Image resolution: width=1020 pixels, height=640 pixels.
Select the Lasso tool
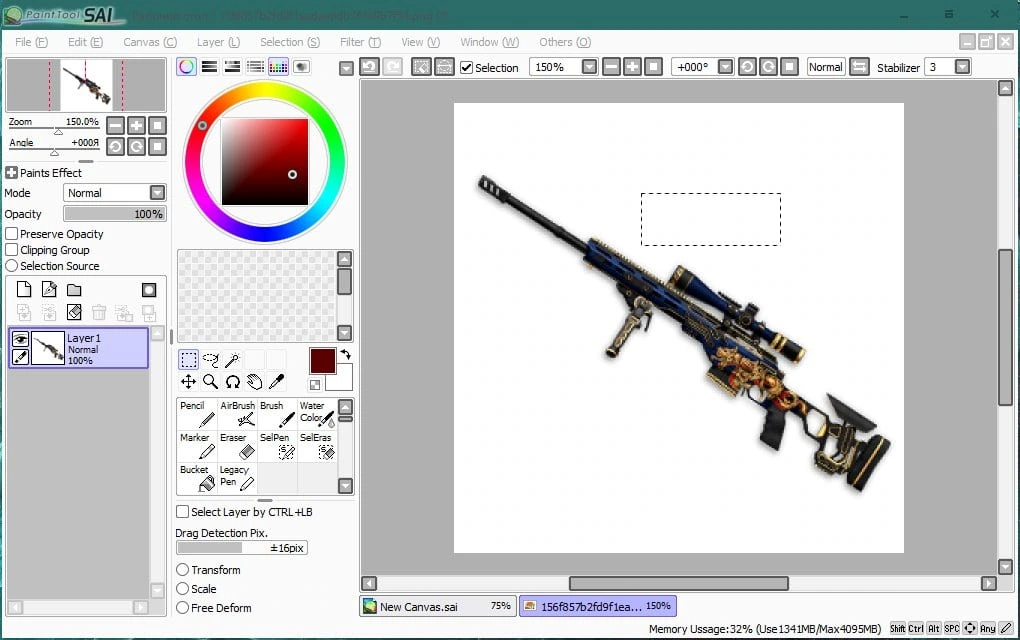[211, 360]
